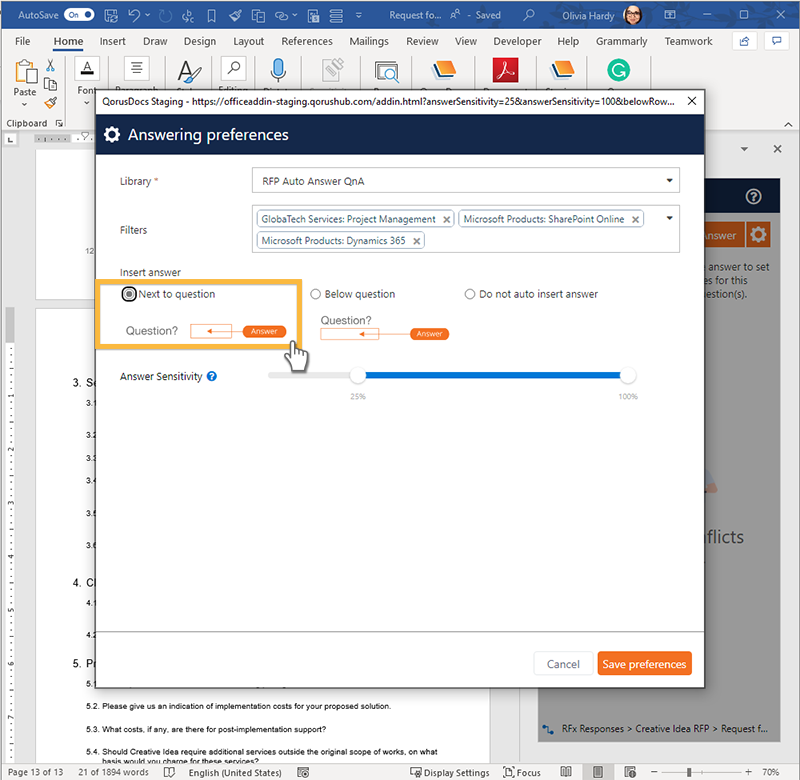Viewport: 800px width, 780px height.
Task: Go to the Developer tab
Action: (517, 41)
